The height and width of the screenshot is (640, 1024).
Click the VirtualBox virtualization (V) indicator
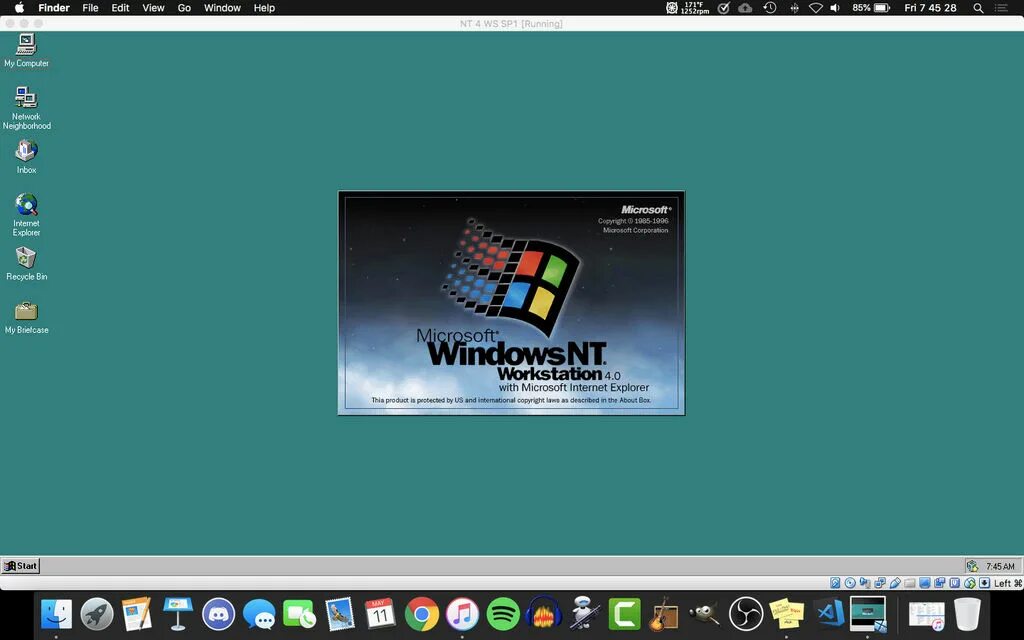(954, 583)
